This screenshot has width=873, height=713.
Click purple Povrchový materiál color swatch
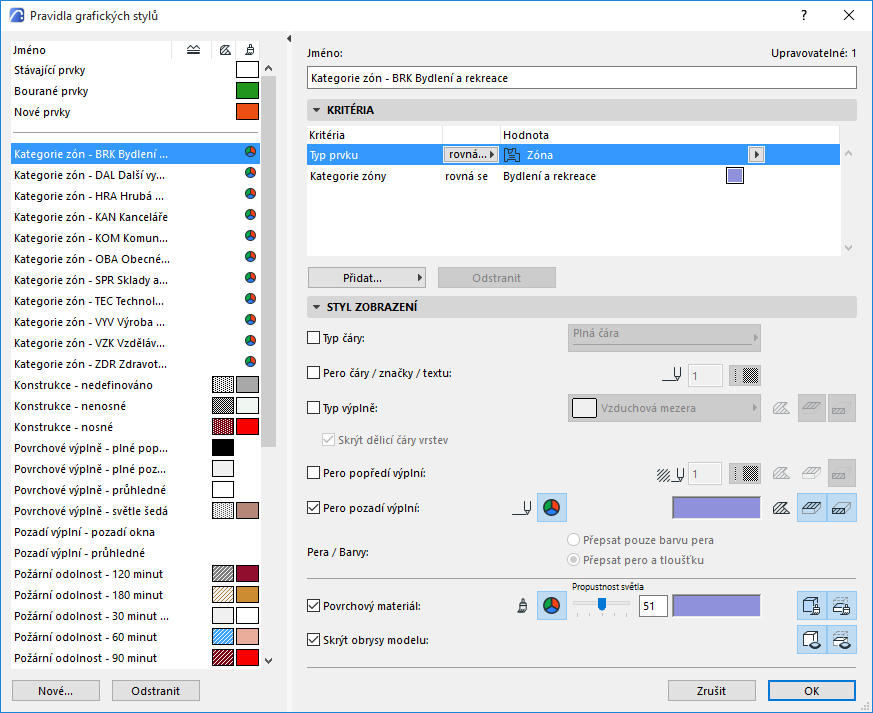click(717, 606)
